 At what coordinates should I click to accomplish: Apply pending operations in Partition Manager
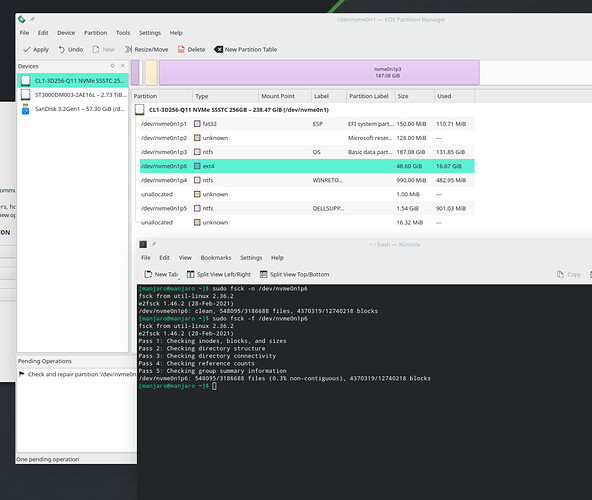coord(36,49)
